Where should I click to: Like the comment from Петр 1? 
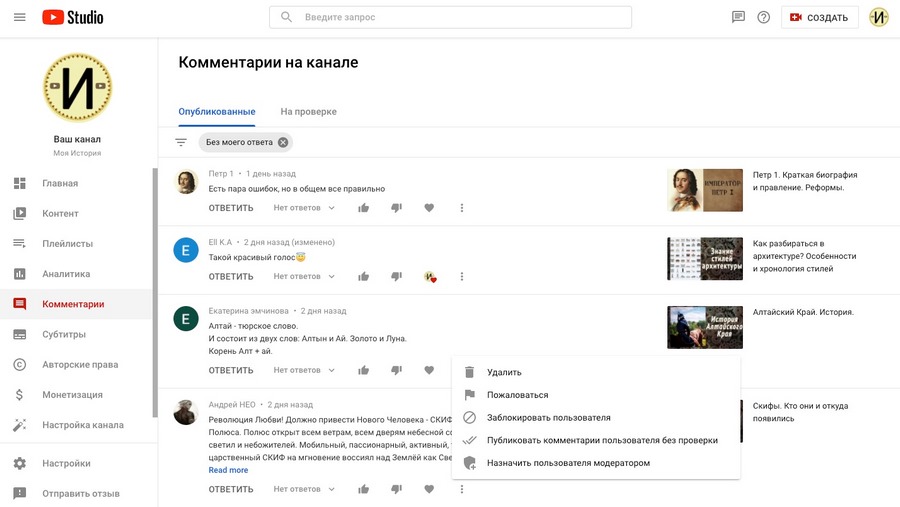[364, 208]
